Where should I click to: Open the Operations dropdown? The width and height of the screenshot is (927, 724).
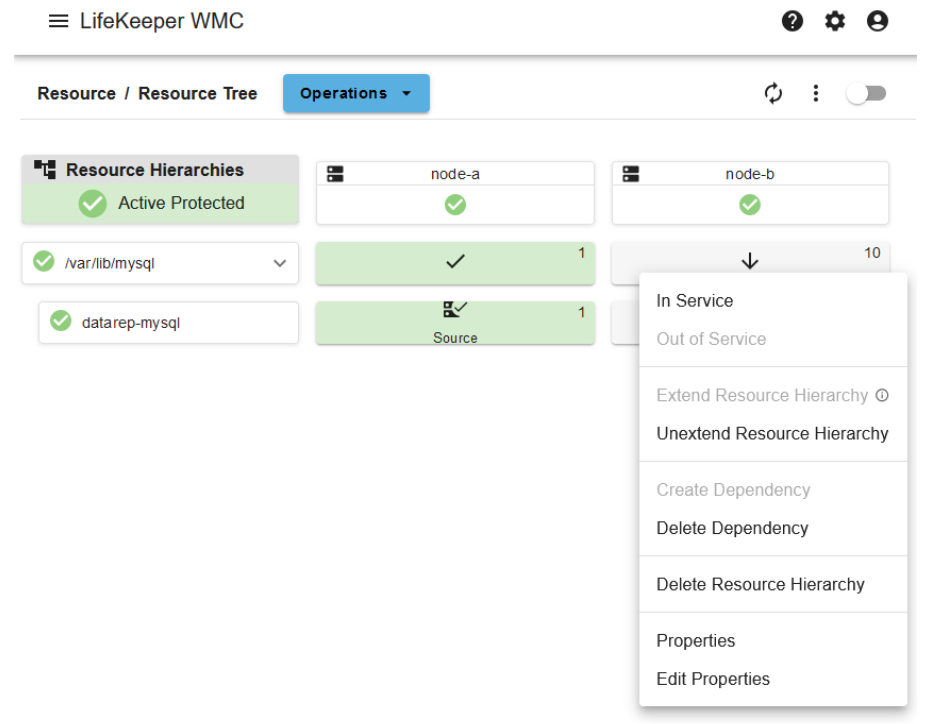(356, 93)
